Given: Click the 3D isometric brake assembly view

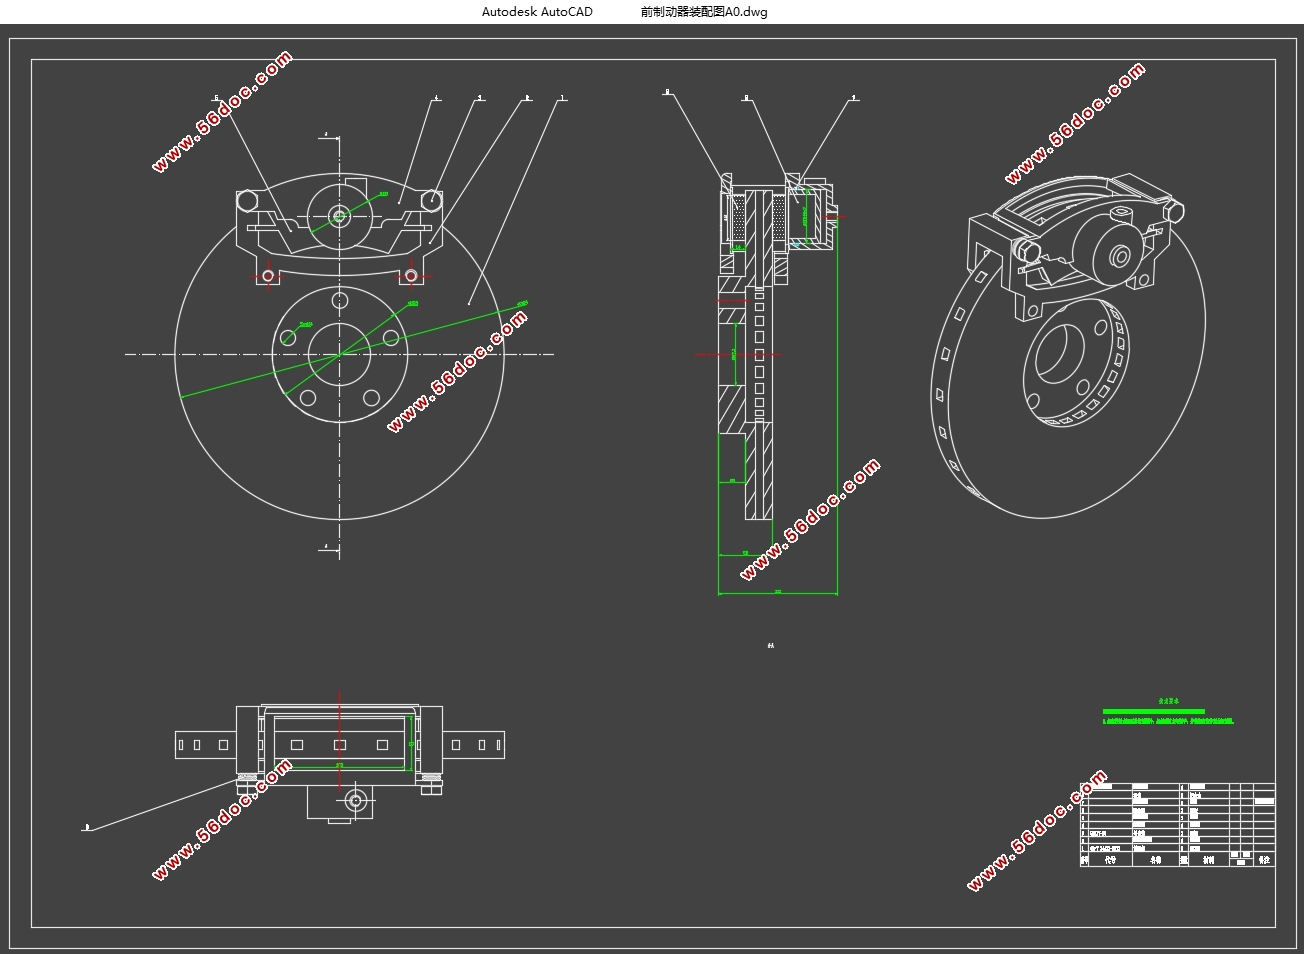Looking at the screenshot, I should click(x=1068, y=345).
